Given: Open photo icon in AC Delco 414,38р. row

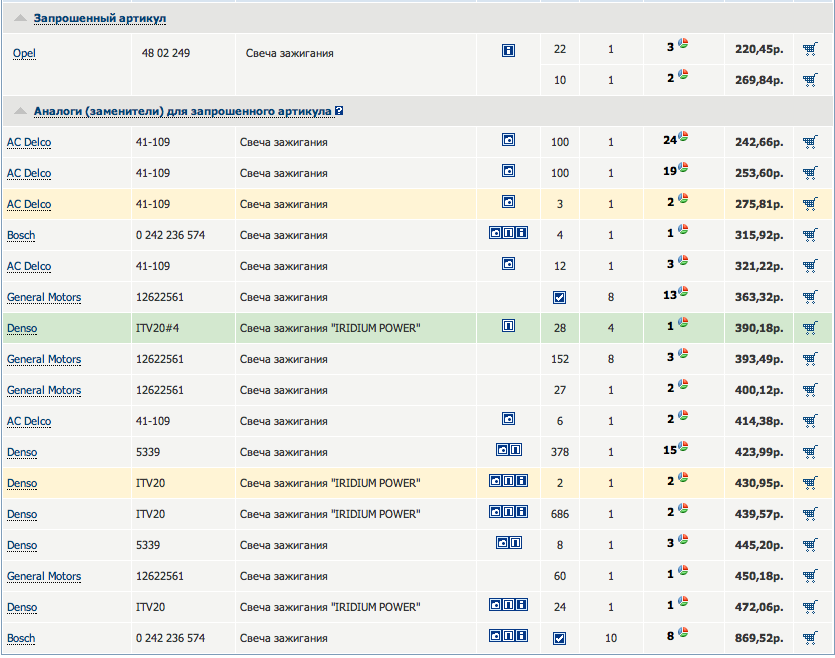Looking at the screenshot, I should point(509,418).
